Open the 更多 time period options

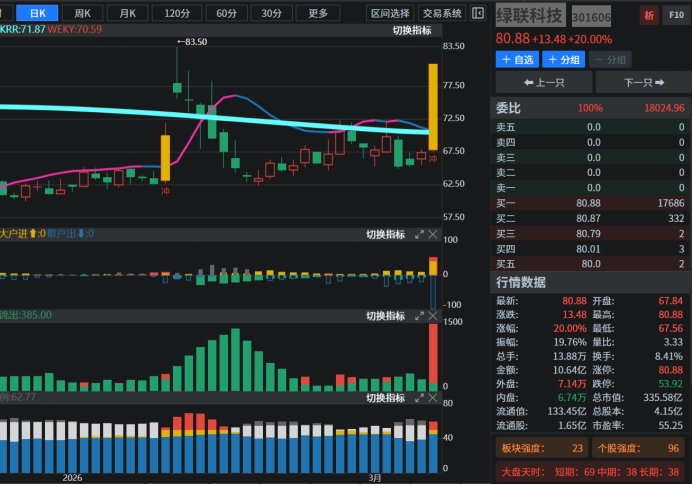[x=318, y=13]
